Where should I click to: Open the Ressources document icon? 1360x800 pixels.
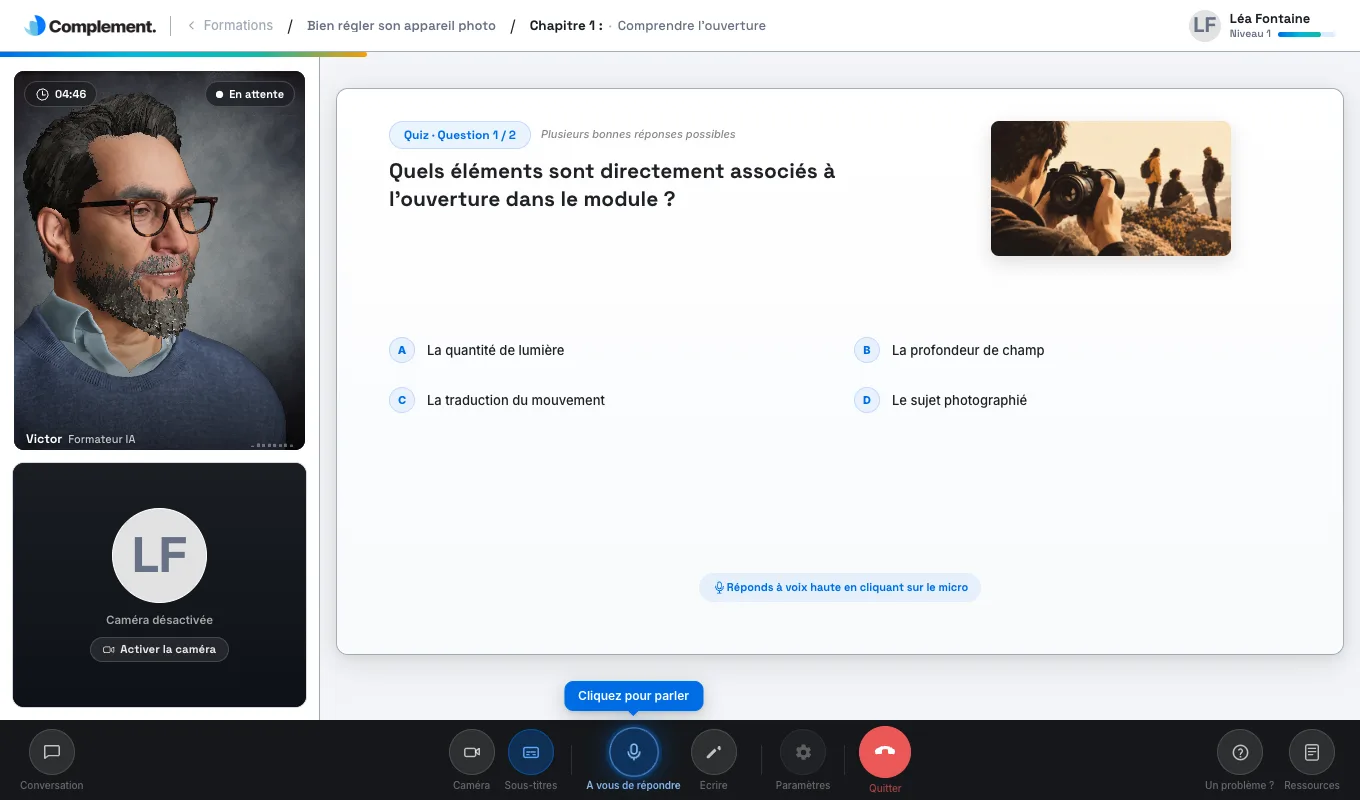pos(1313,752)
